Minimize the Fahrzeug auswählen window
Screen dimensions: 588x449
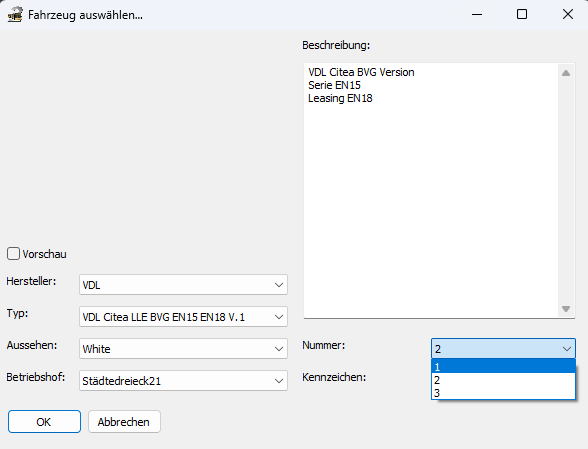[x=477, y=15]
